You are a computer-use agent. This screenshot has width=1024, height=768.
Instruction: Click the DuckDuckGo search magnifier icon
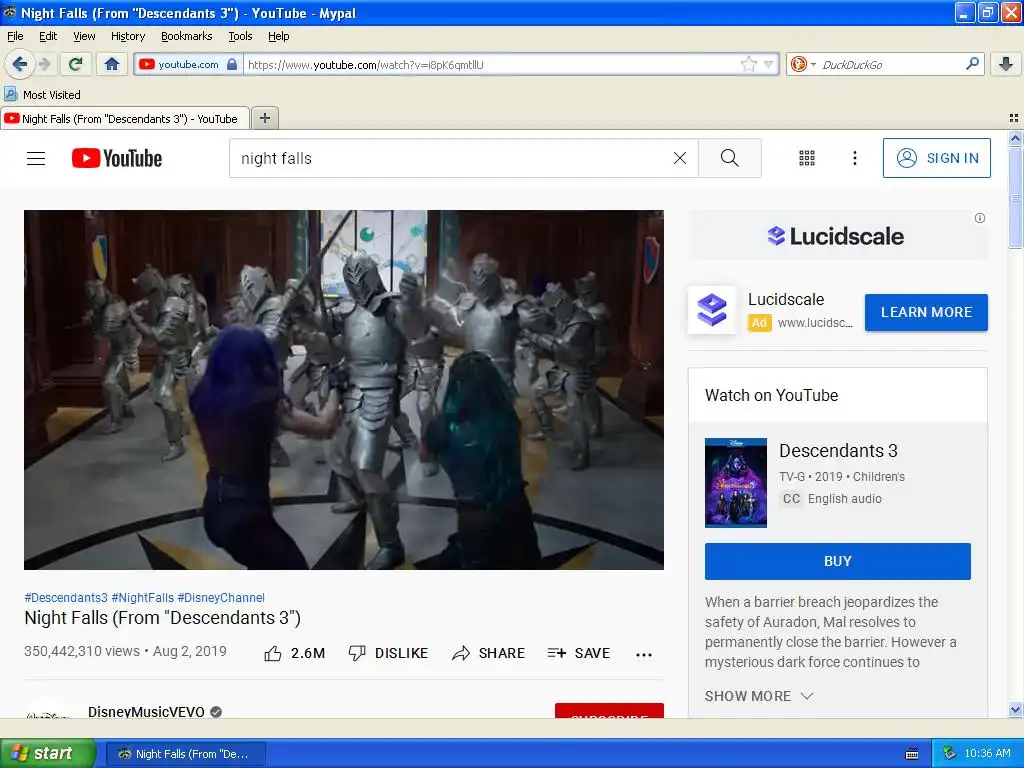tap(972, 64)
